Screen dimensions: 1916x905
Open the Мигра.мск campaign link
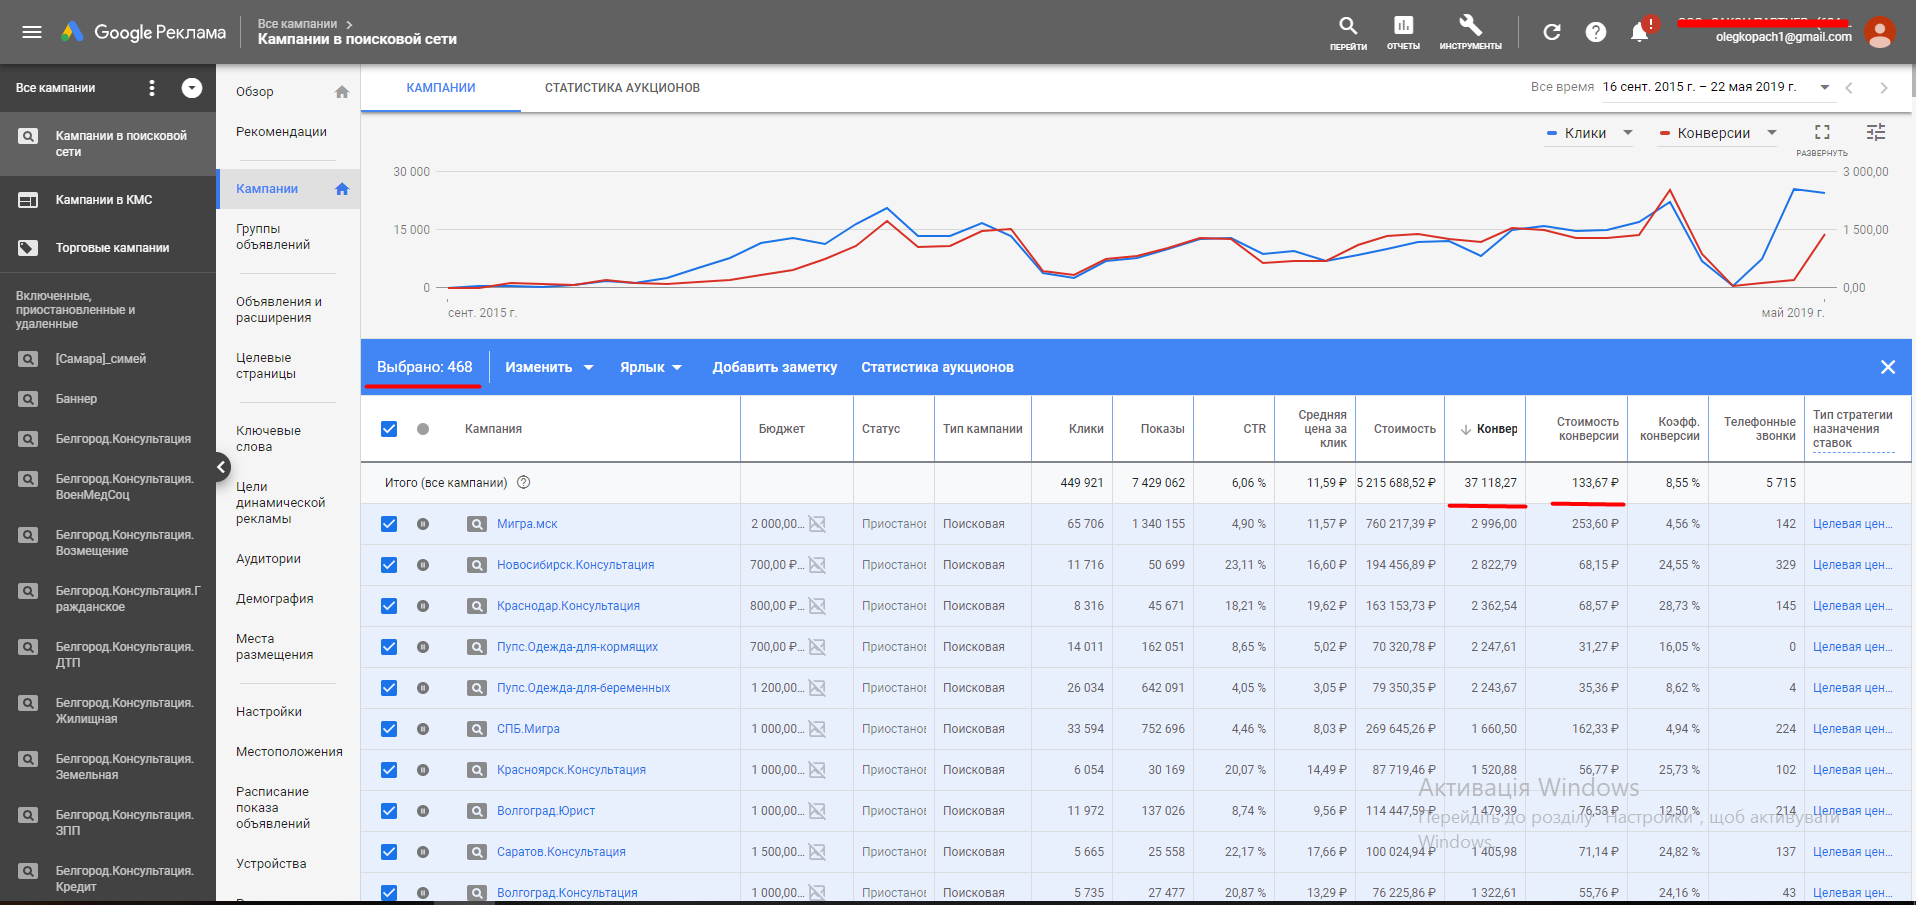(x=527, y=524)
